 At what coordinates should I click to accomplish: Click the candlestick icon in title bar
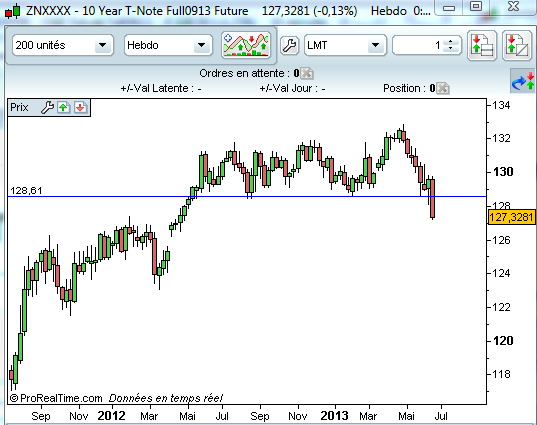[13, 11]
